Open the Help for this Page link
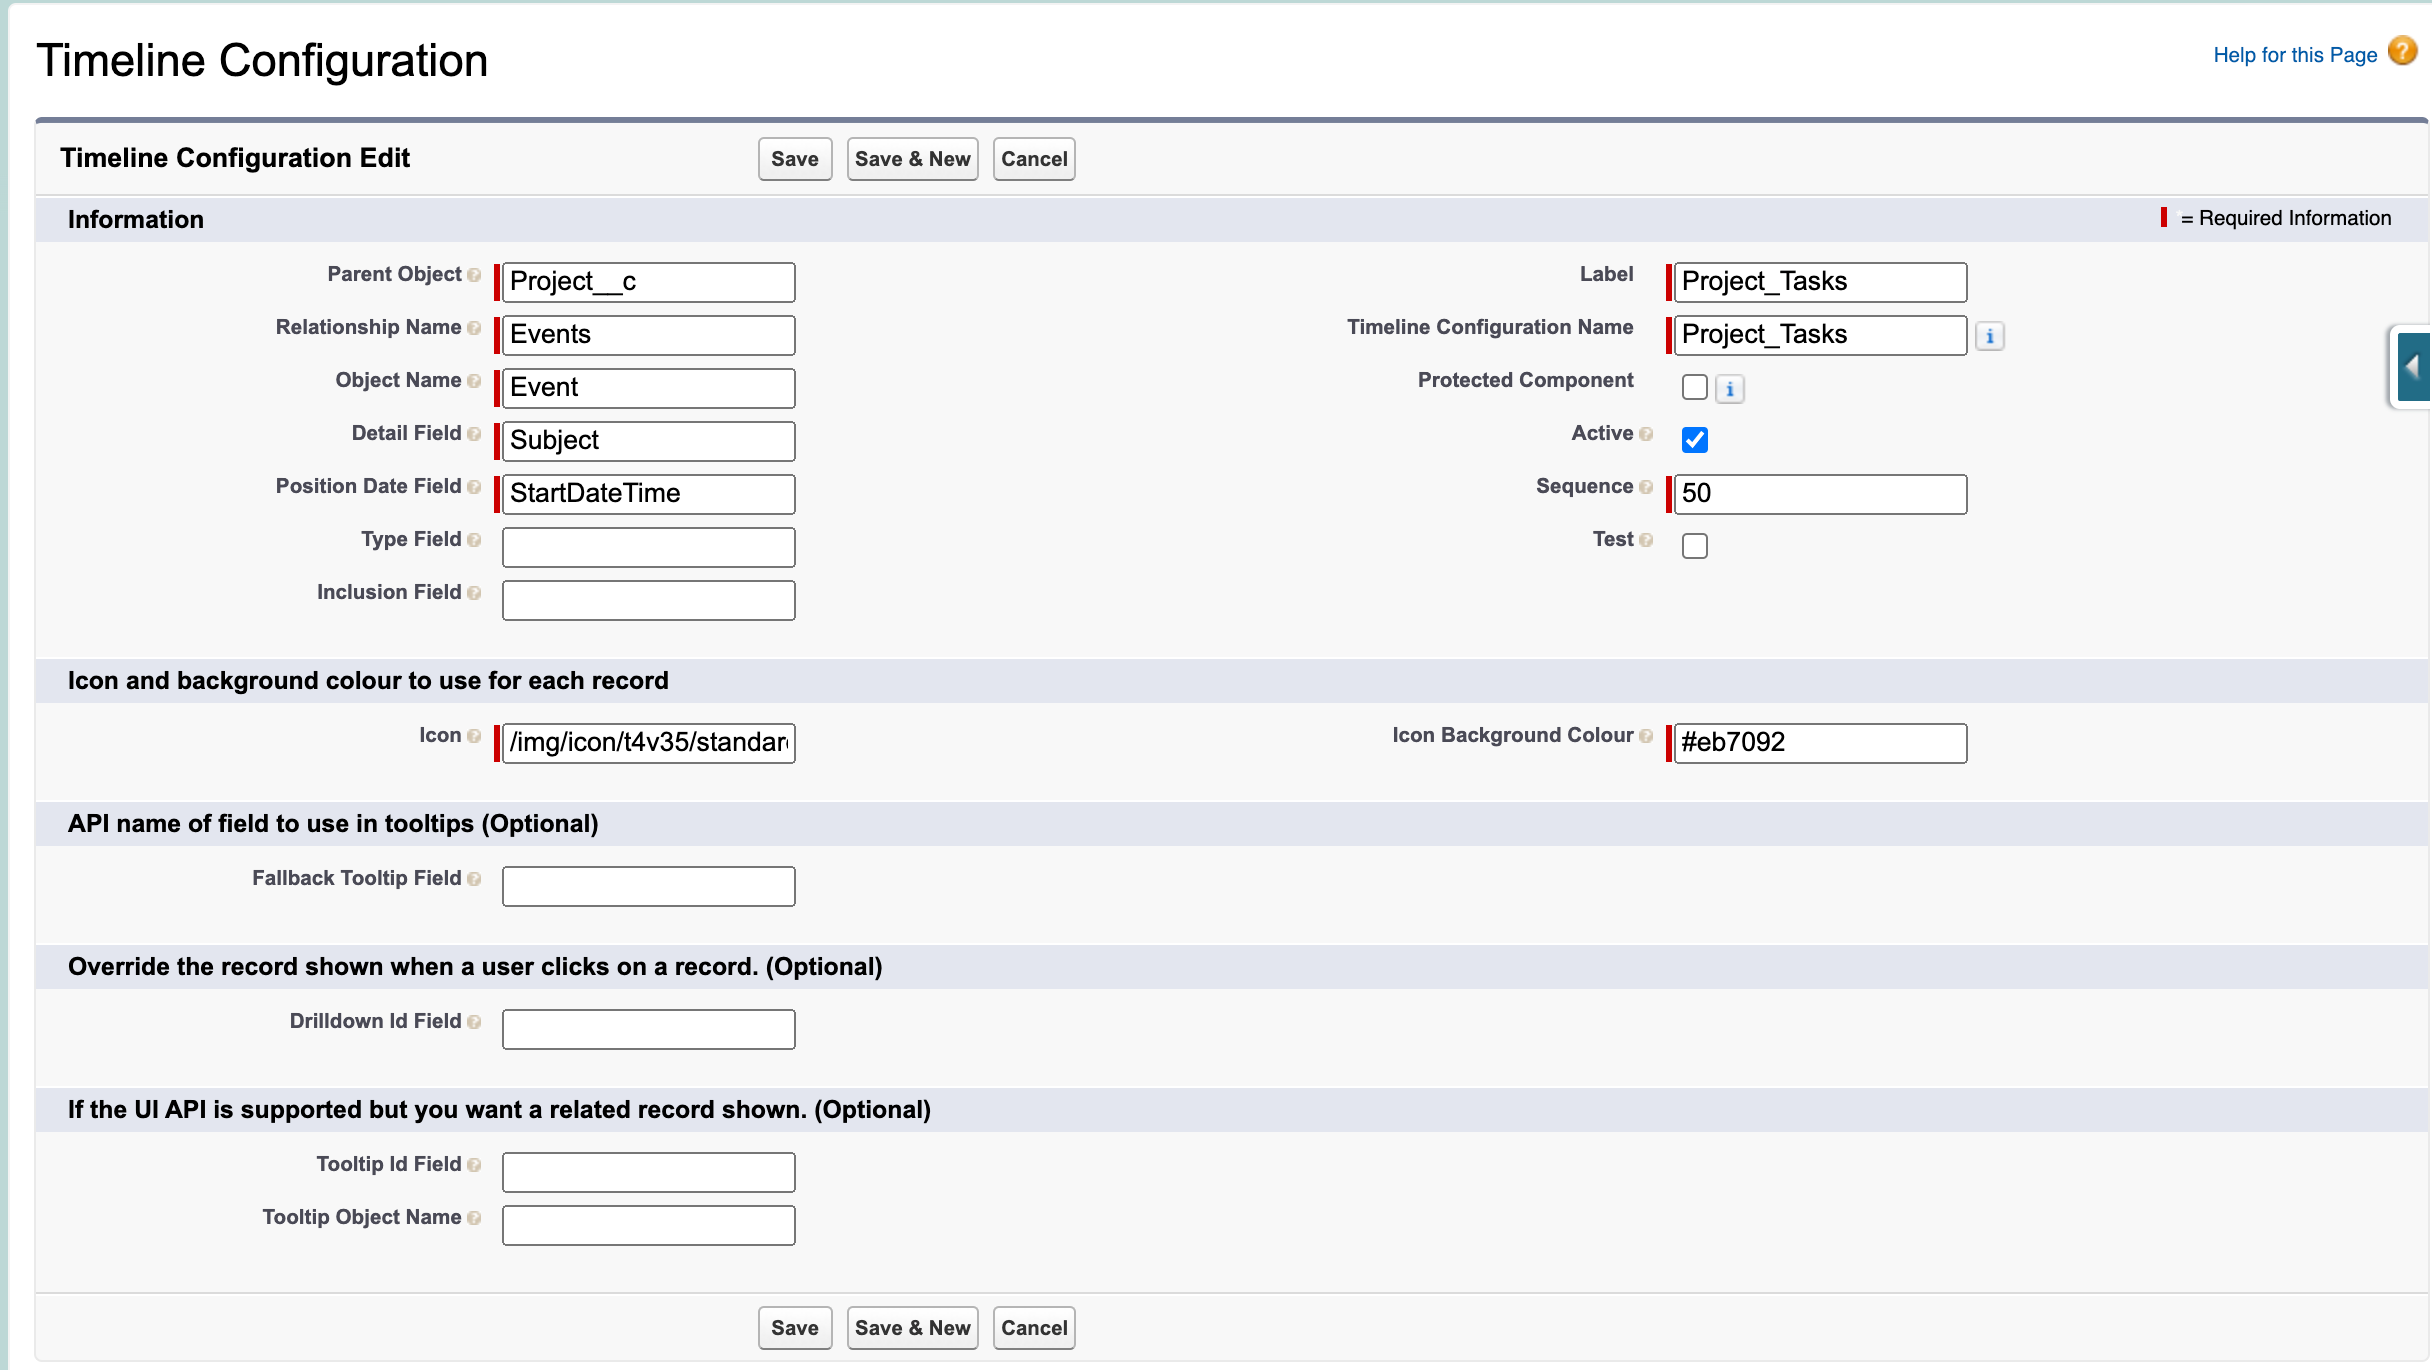The image size is (2432, 1370). tap(2294, 54)
